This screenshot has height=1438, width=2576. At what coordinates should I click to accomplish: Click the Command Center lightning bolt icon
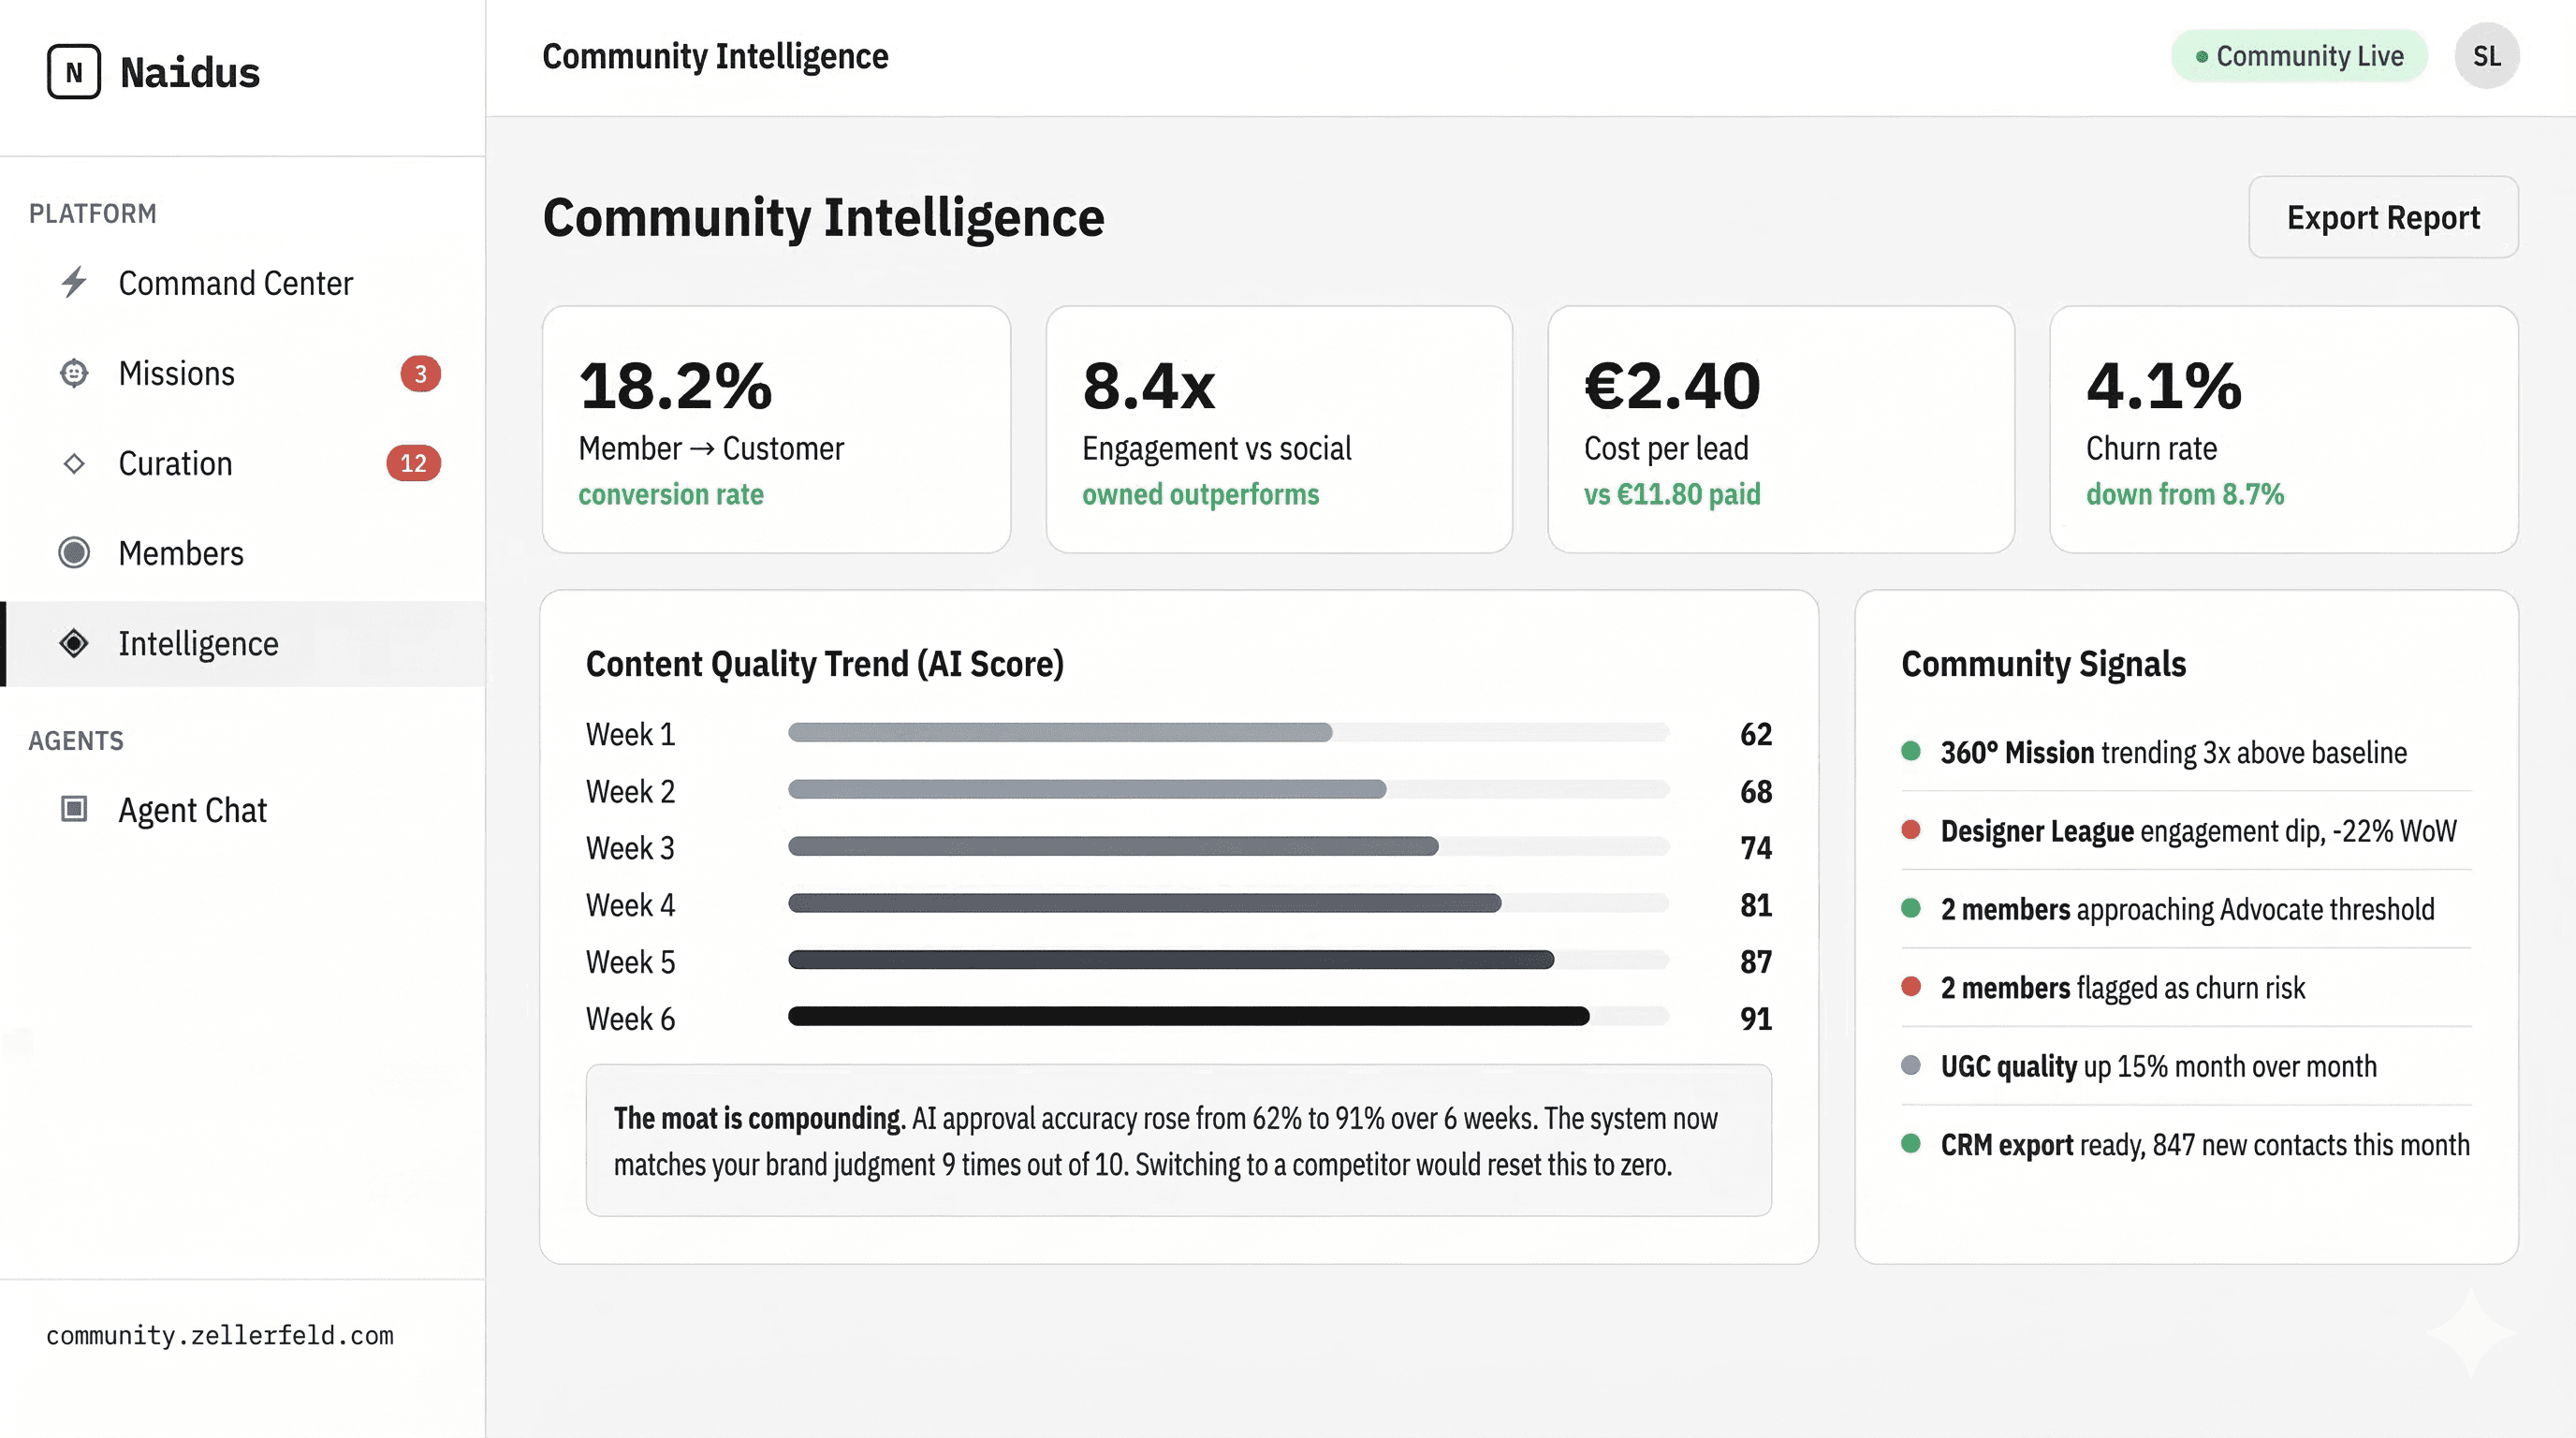tap(74, 282)
